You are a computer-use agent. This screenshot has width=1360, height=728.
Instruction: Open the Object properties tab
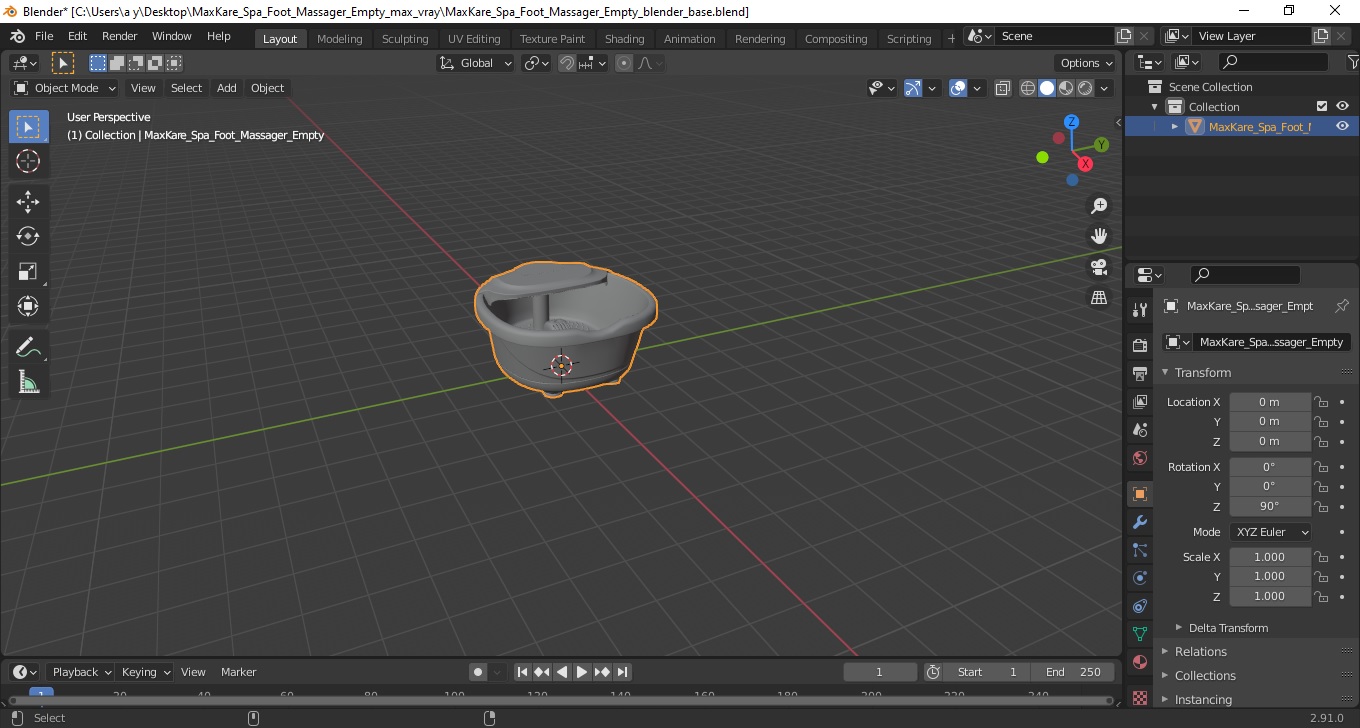click(x=1140, y=494)
